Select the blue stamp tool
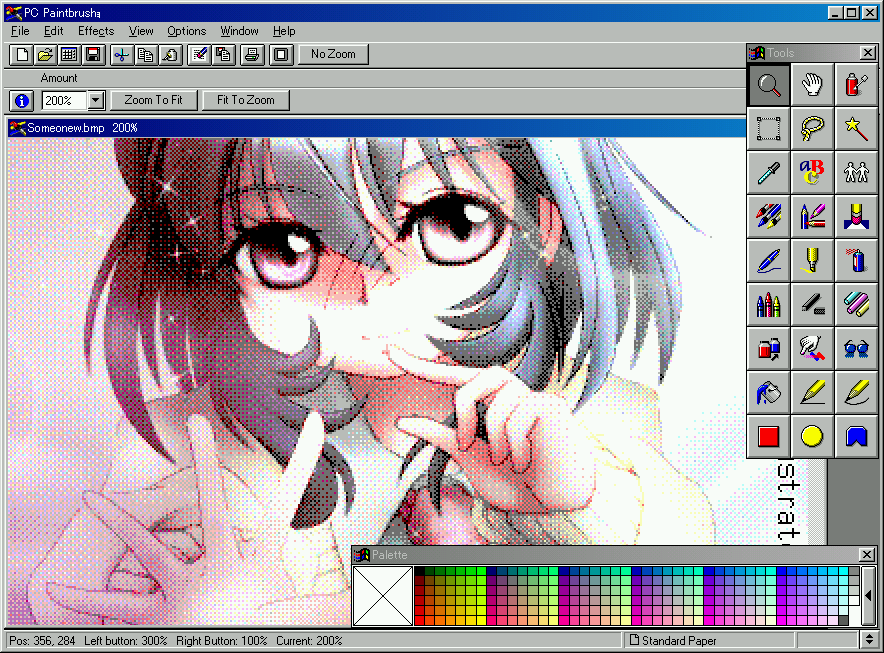 click(x=856, y=217)
